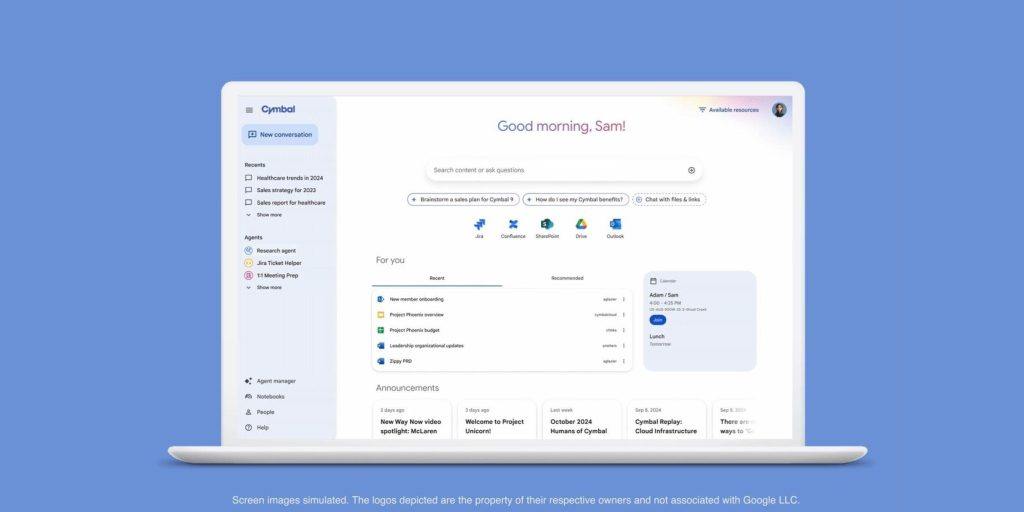The image size is (1024, 512).
Task: Open the Drive app icon
Action: 581,225
